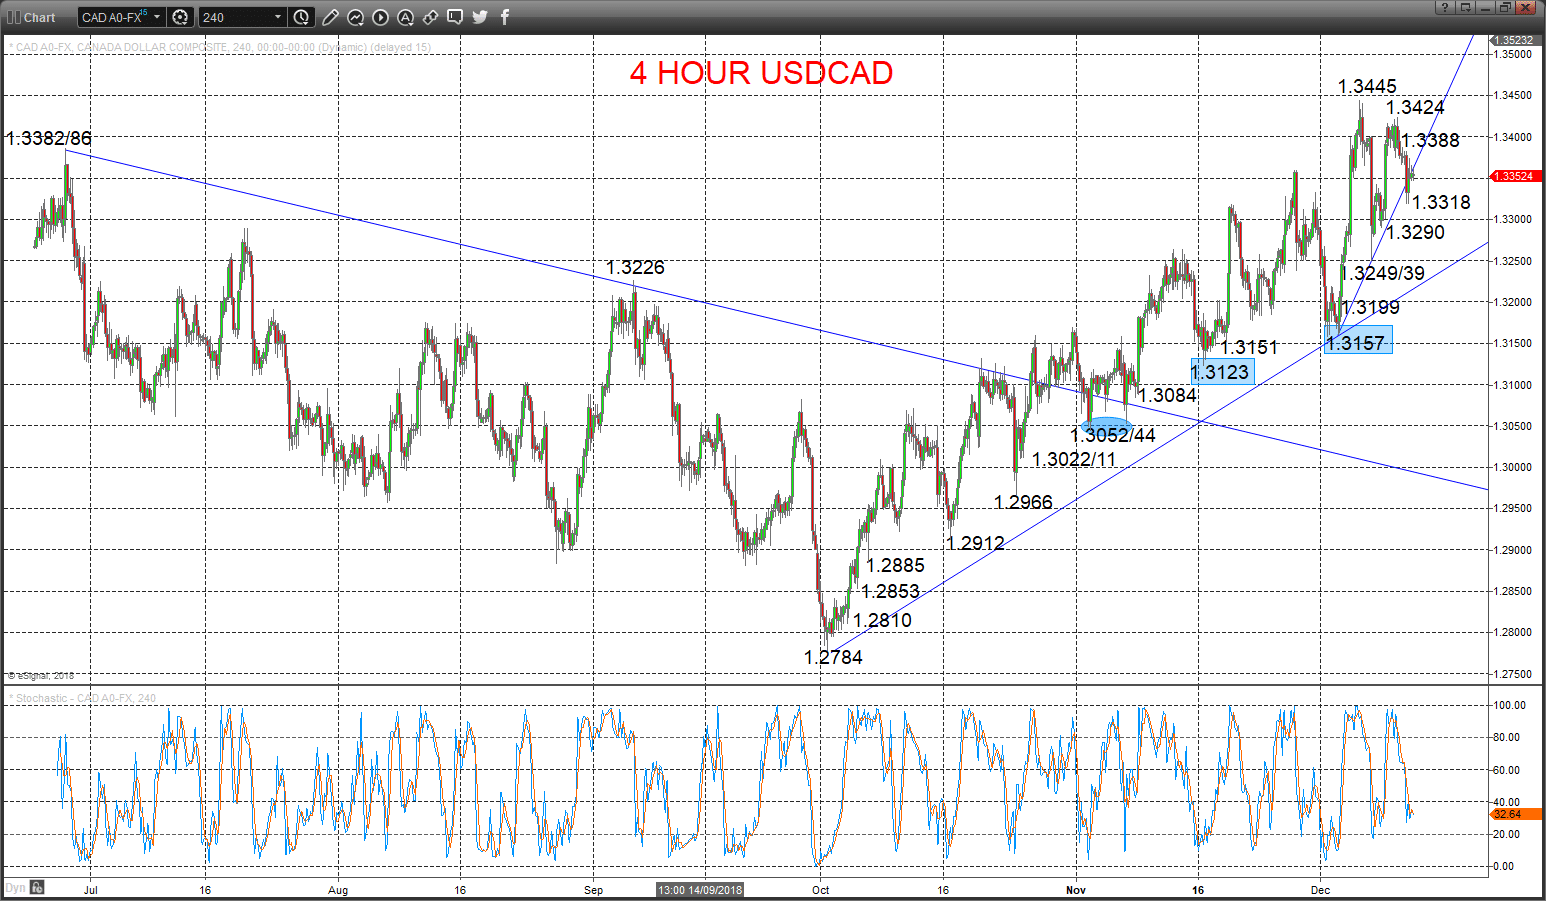Image resolution: width=1546 pixels, height=901 pixels.
Task: Select the 1.2810 price annotation
Action: (882, 620)
